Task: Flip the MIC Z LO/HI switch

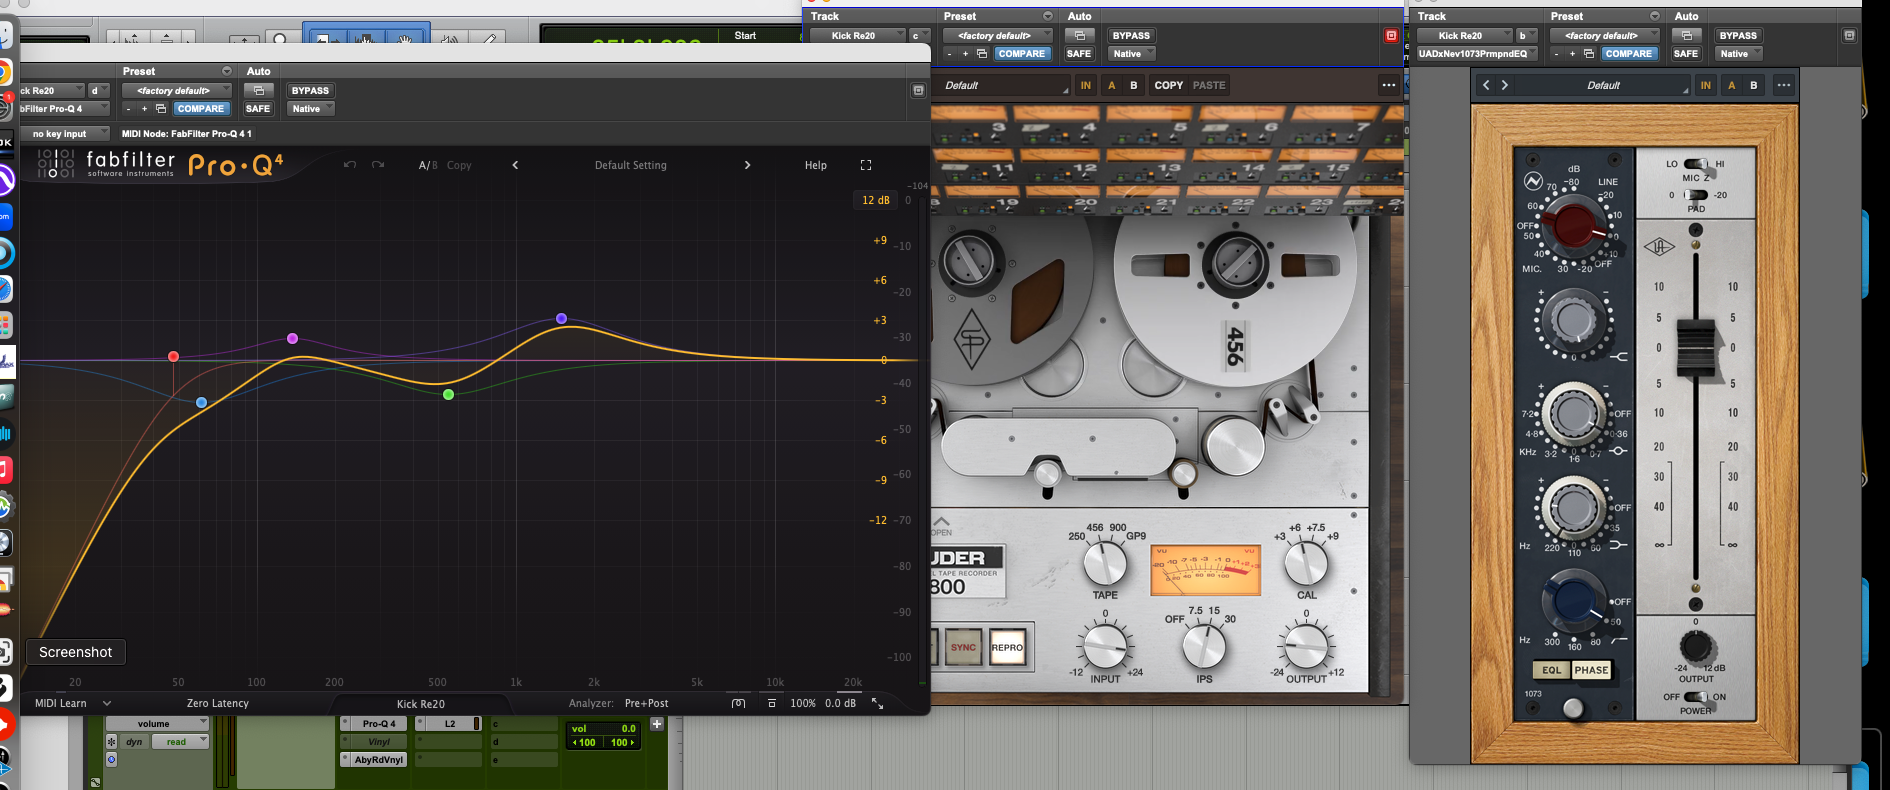Action: (x=1697, y=164)
